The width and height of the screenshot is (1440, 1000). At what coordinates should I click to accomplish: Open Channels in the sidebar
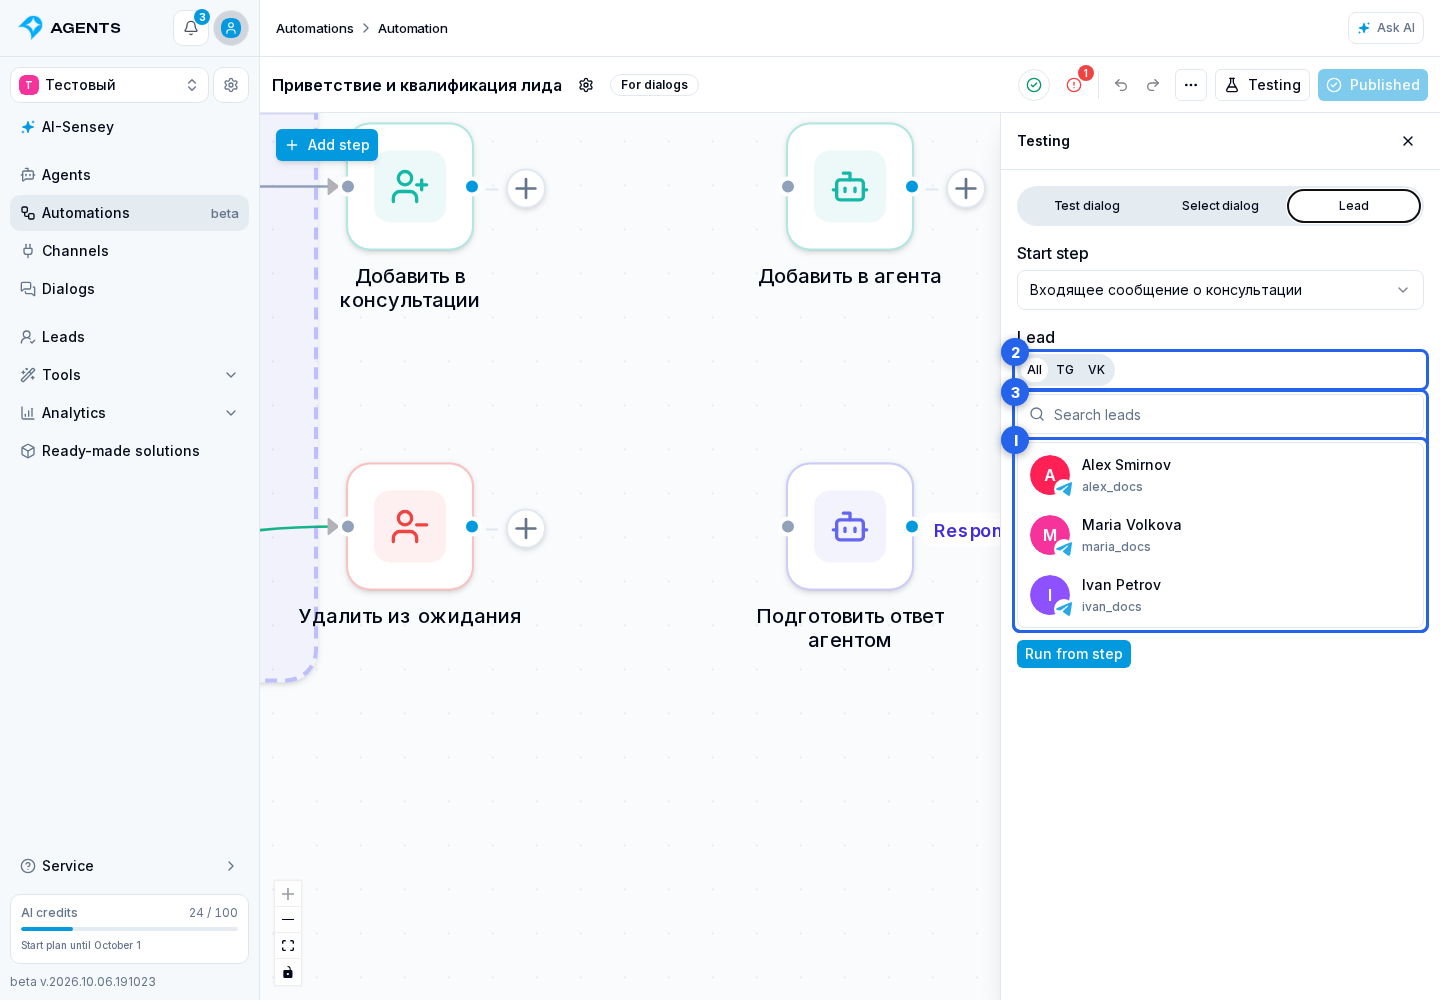[x=129, y=251]
